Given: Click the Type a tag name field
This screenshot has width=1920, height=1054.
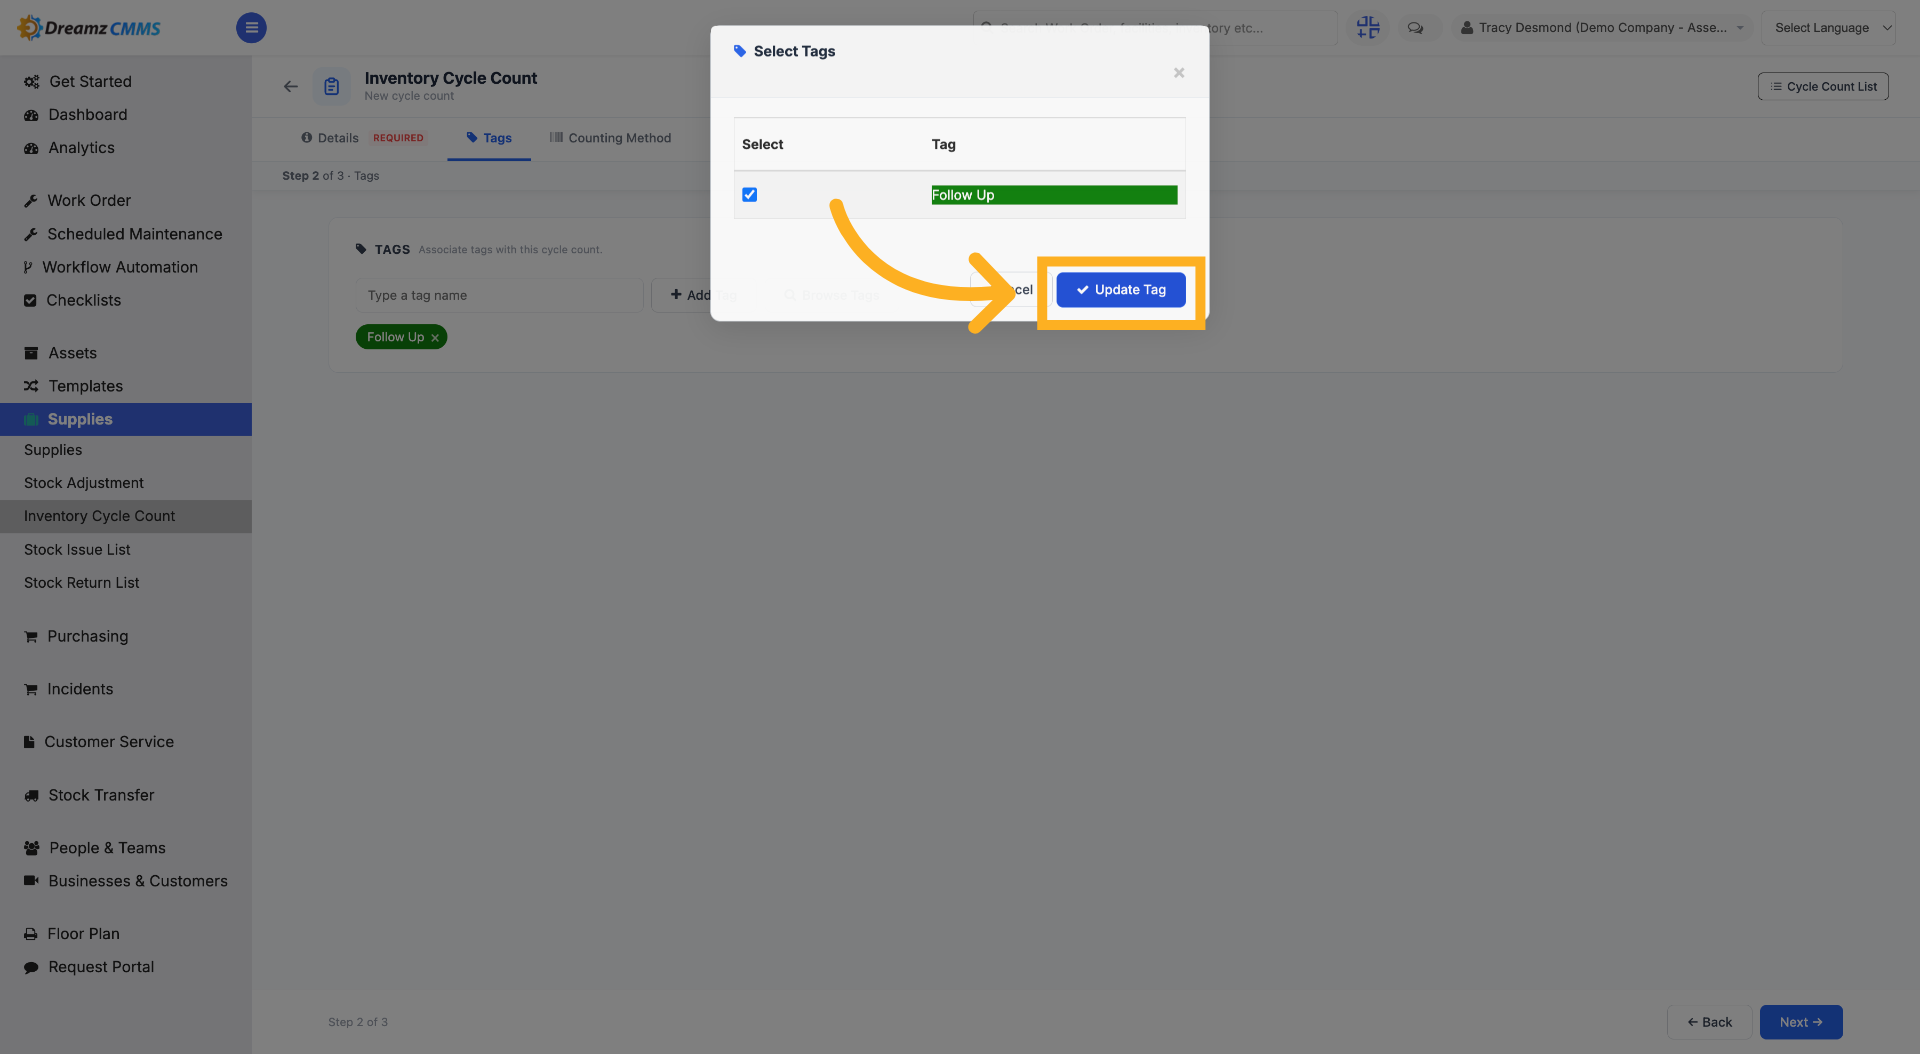Looking at the screenshot, I should [499, 296].
